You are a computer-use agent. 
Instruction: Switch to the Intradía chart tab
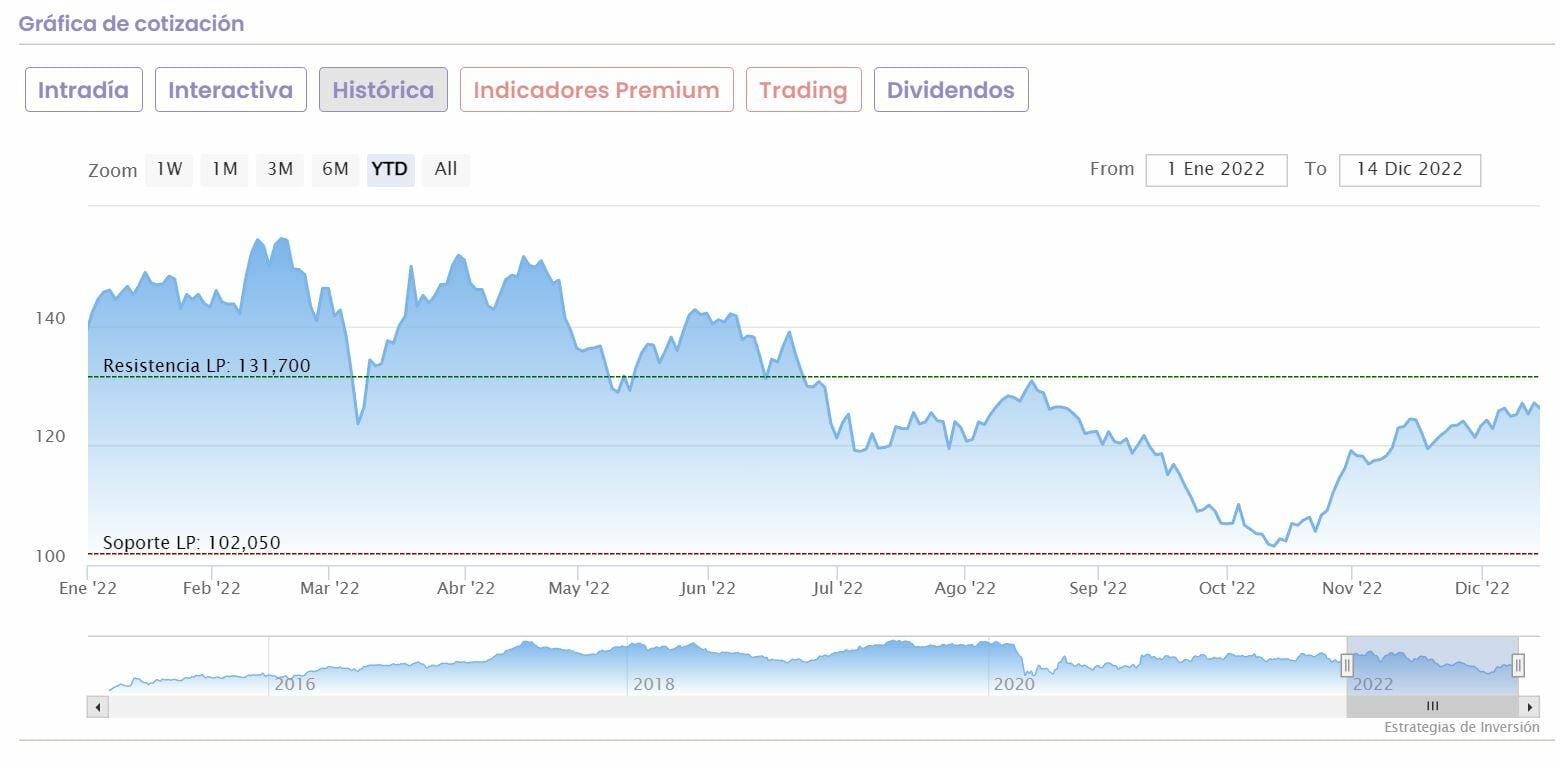point(84,90)
